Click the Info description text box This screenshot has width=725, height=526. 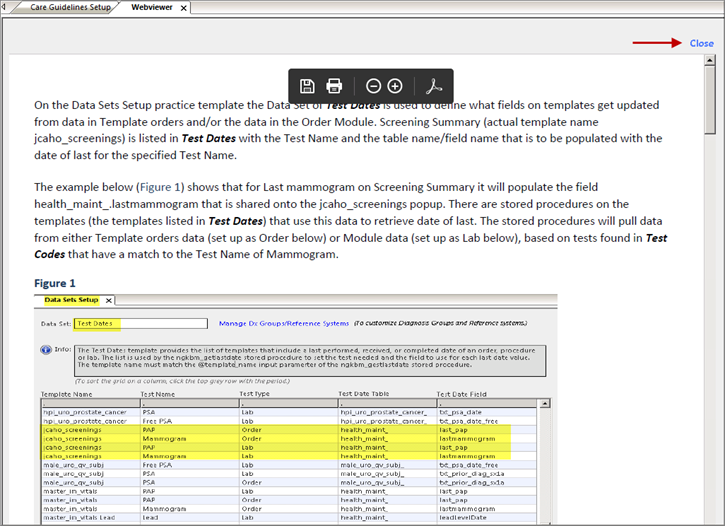[310, 361]
